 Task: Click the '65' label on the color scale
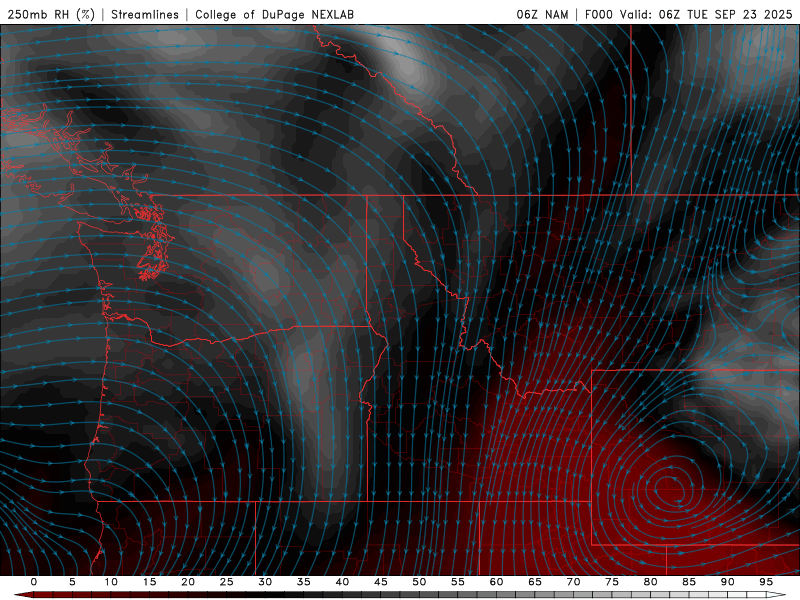pos(535,582)
